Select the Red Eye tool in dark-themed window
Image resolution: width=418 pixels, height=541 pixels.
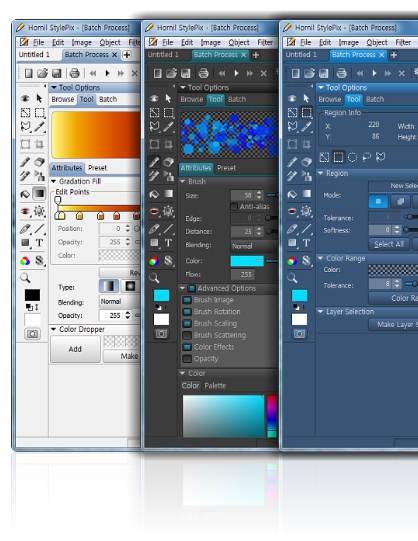pyautogui.click(x=154, y=211)
